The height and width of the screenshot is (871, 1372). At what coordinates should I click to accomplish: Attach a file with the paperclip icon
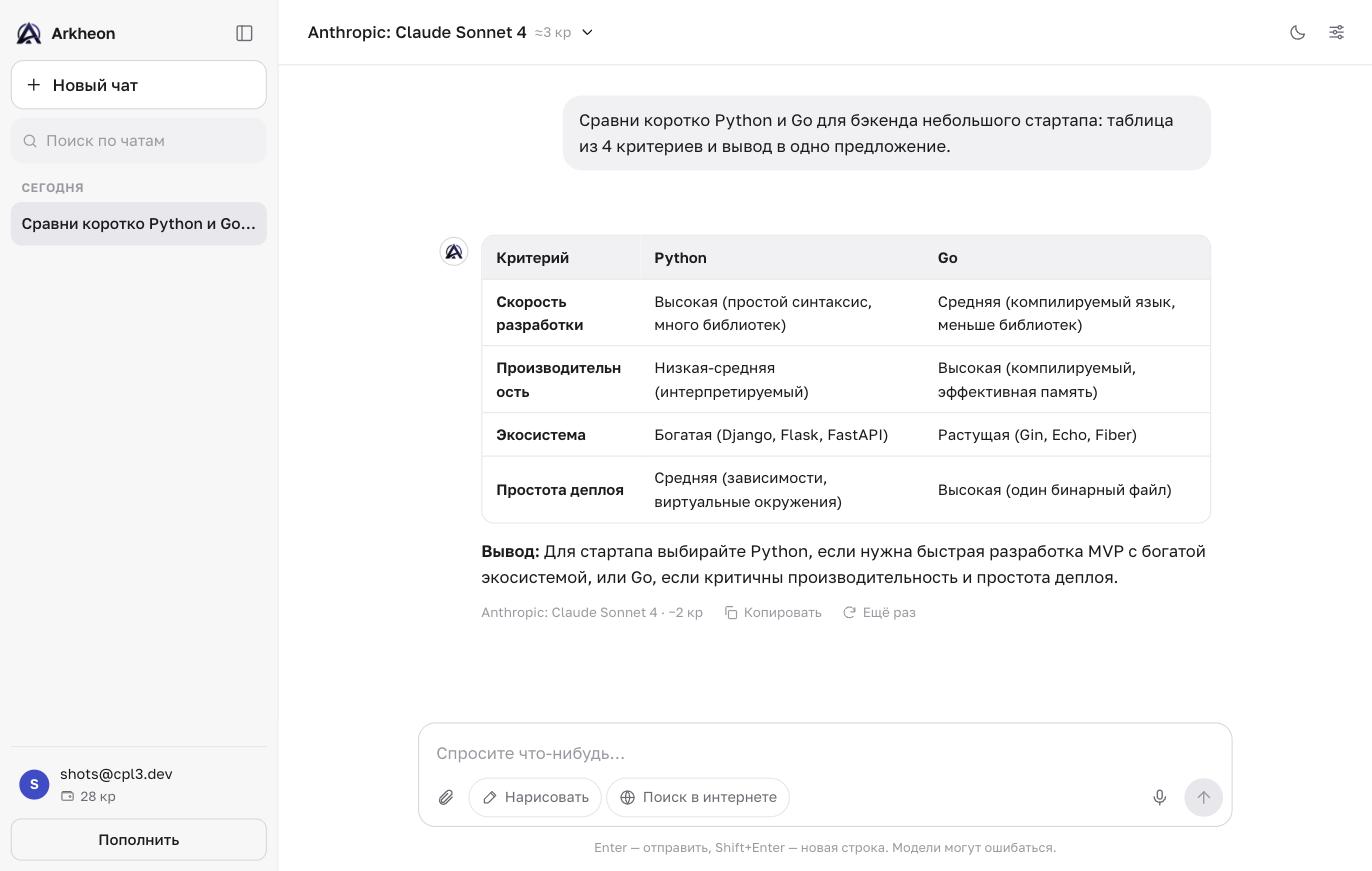446,797
